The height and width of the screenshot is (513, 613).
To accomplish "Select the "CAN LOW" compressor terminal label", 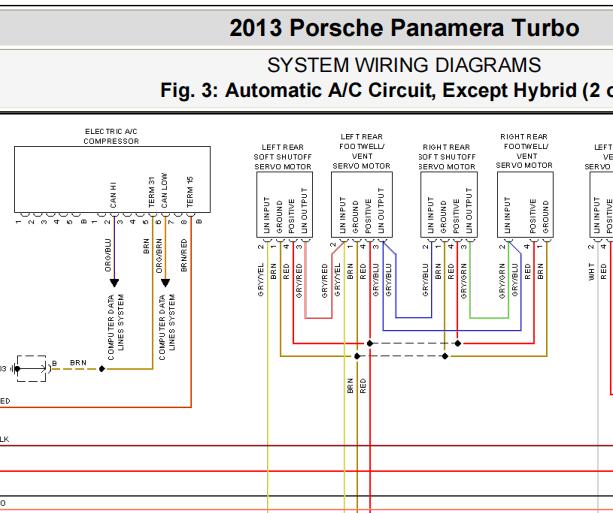I will [x=164, y=190].
